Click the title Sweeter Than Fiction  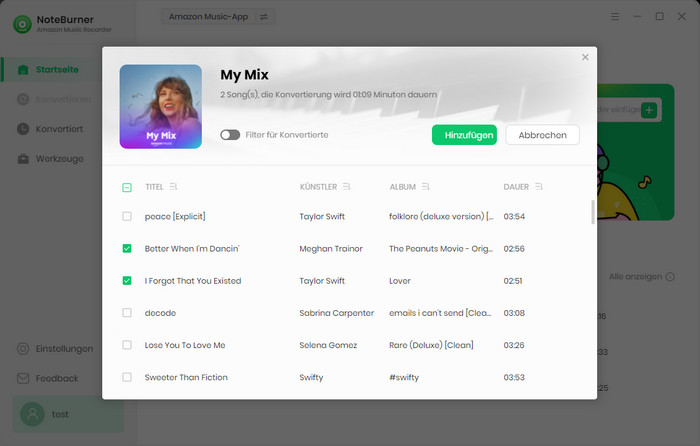click(x=186, y=377)
